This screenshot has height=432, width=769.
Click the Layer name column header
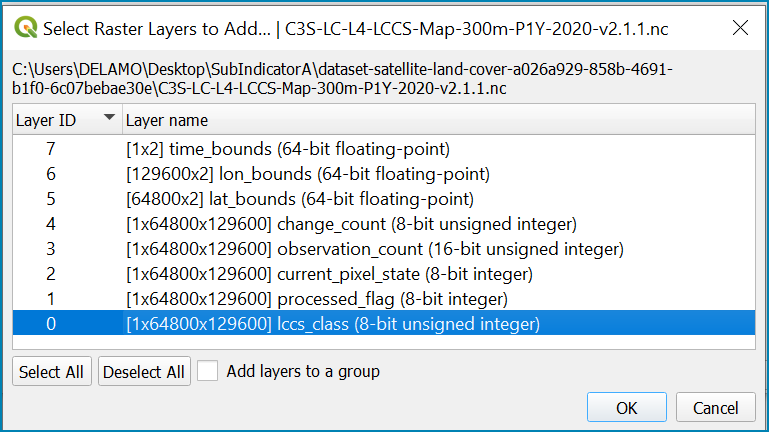(x=438, y=120)
